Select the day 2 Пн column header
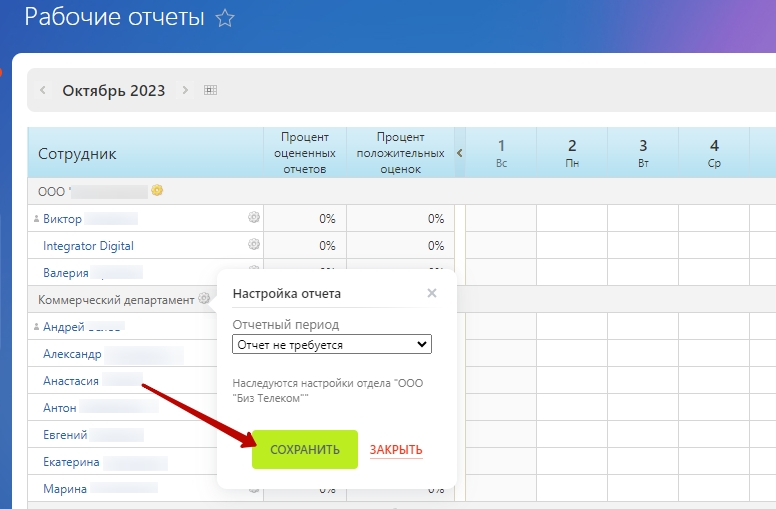Image resolution: width=776 pixels, height=509 pixels. pyautogui.click(x=572, y=152)
